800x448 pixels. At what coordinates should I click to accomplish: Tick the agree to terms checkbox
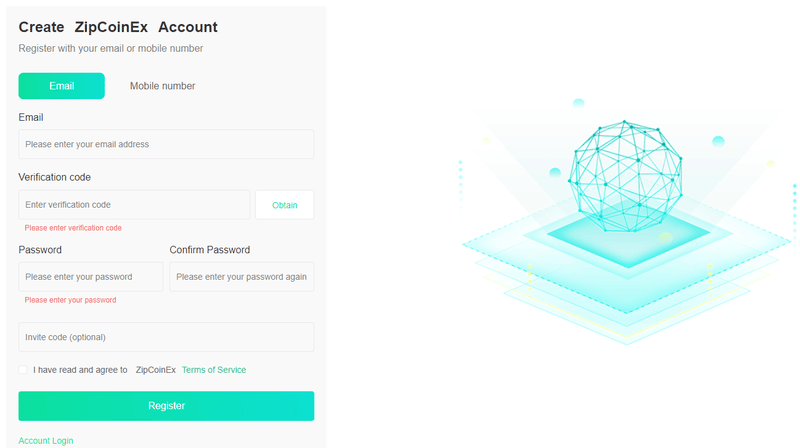click(x=23, y=370)
